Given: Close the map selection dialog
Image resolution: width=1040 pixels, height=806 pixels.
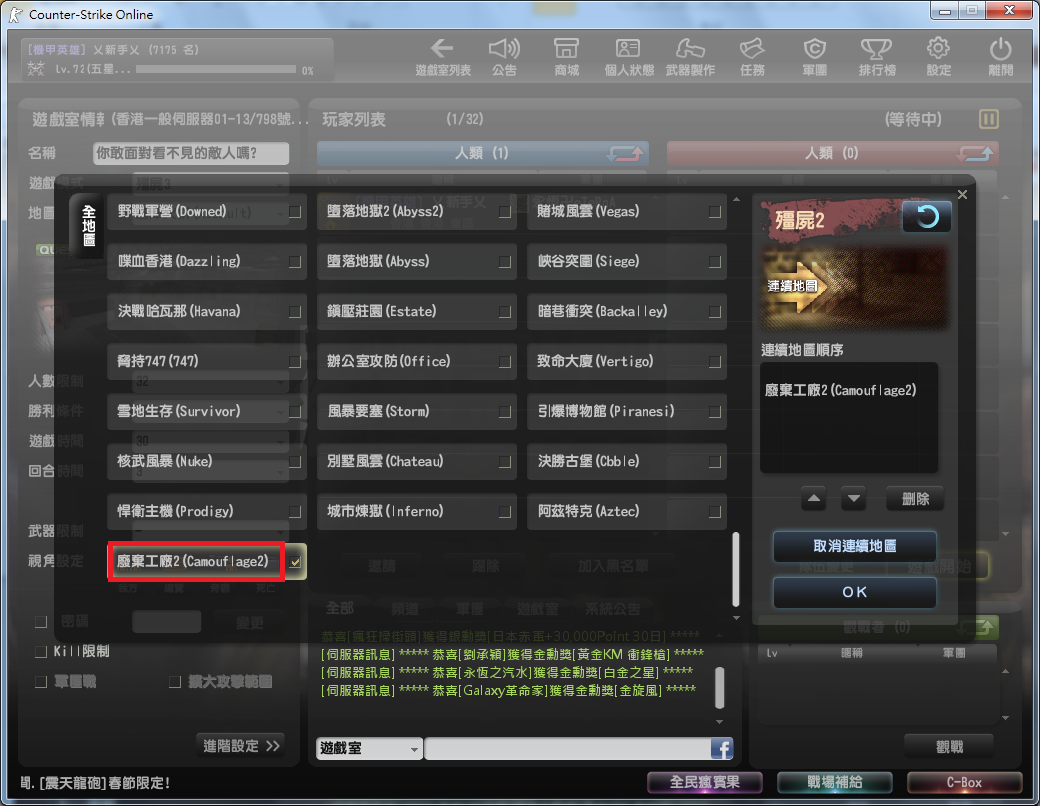Looking at the screenshot, I should click(x=962, y=194).
